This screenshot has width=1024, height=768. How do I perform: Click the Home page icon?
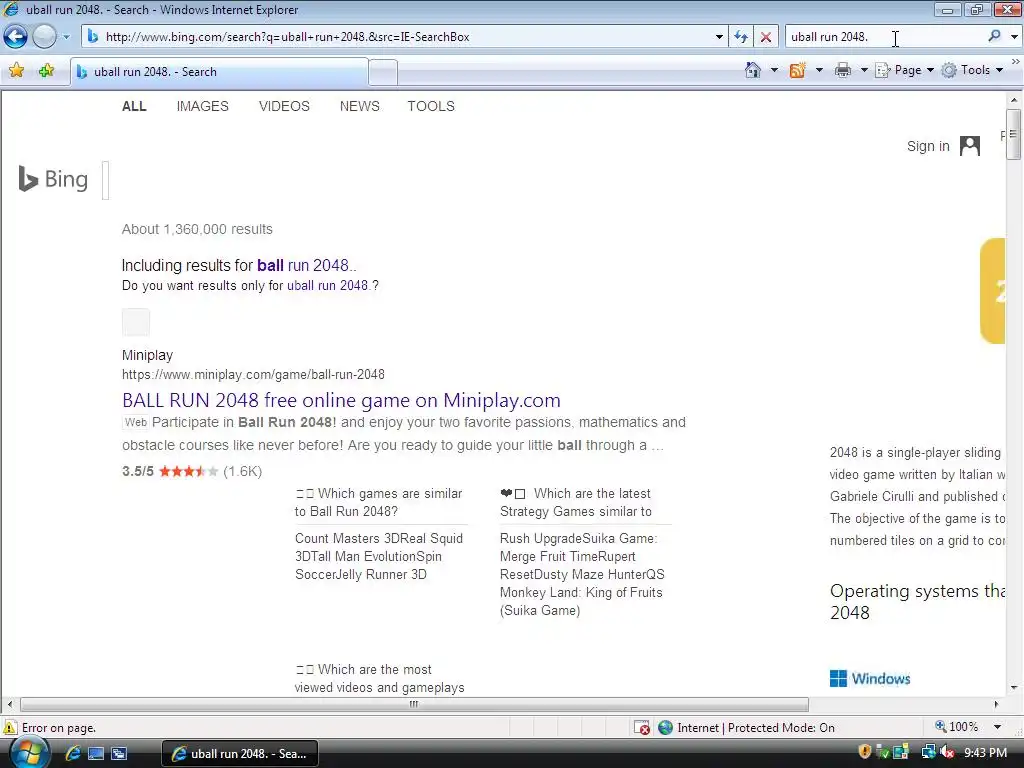753,70
